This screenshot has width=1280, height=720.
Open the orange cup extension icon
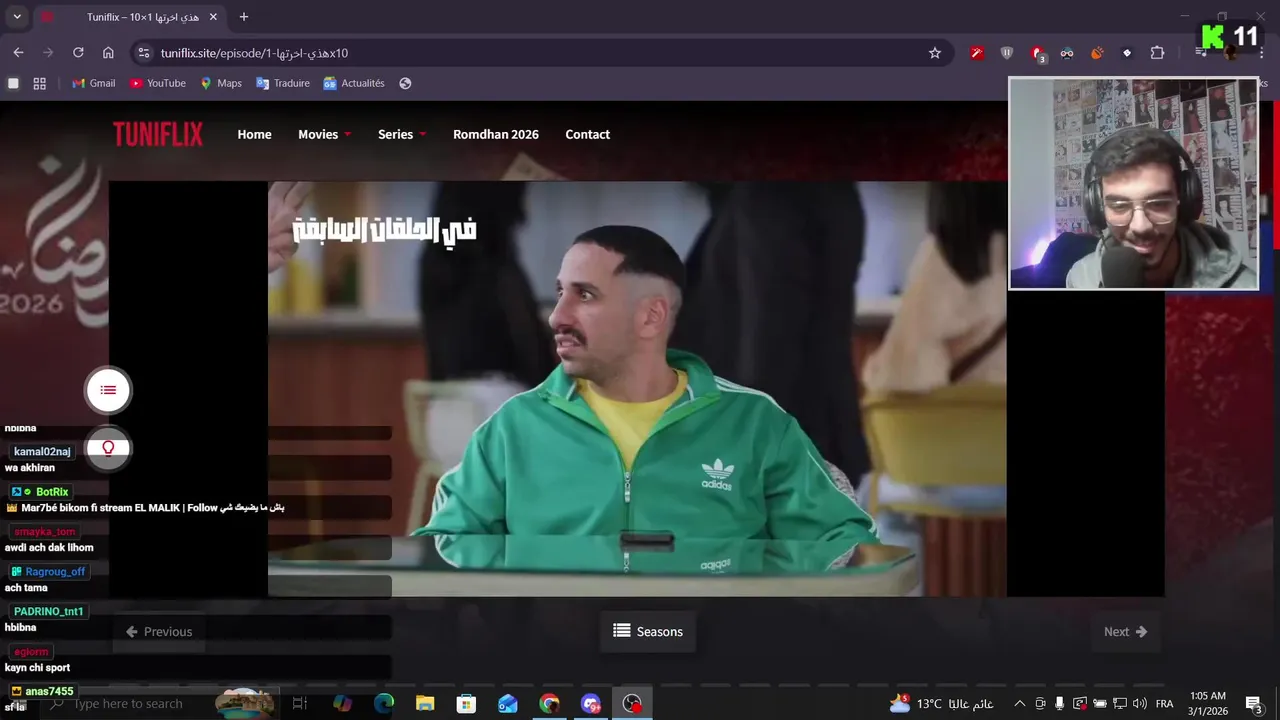coord(1097,53)
